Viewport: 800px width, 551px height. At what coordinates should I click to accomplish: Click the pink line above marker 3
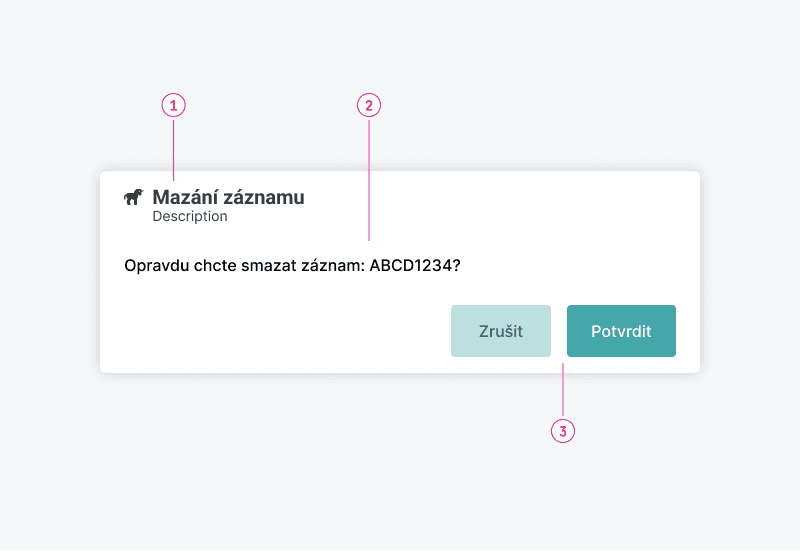[563, 390]
